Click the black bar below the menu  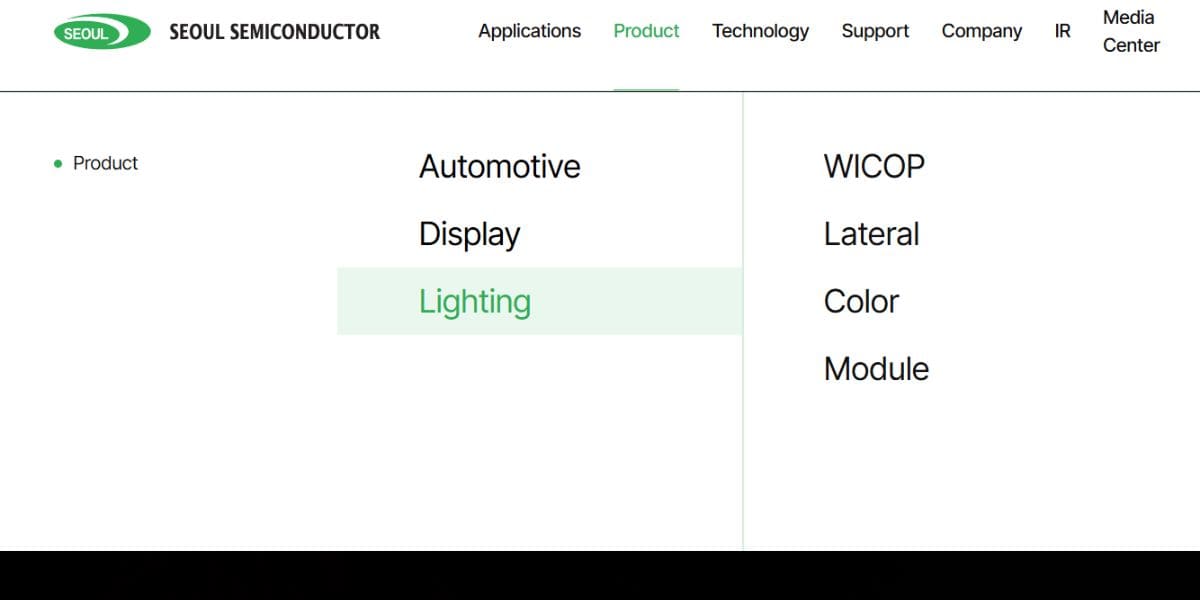pyautogui.click(x=600, y=575)
